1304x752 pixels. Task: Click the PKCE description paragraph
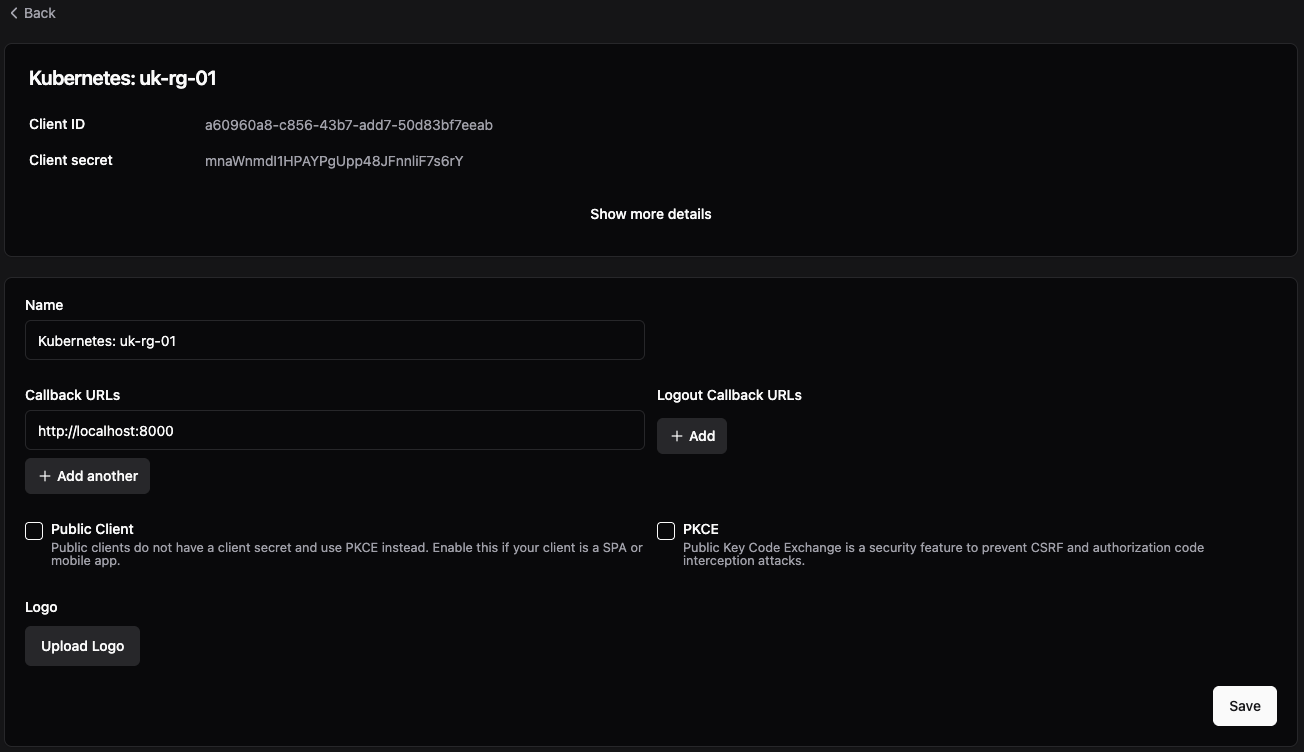click(942, 554)
